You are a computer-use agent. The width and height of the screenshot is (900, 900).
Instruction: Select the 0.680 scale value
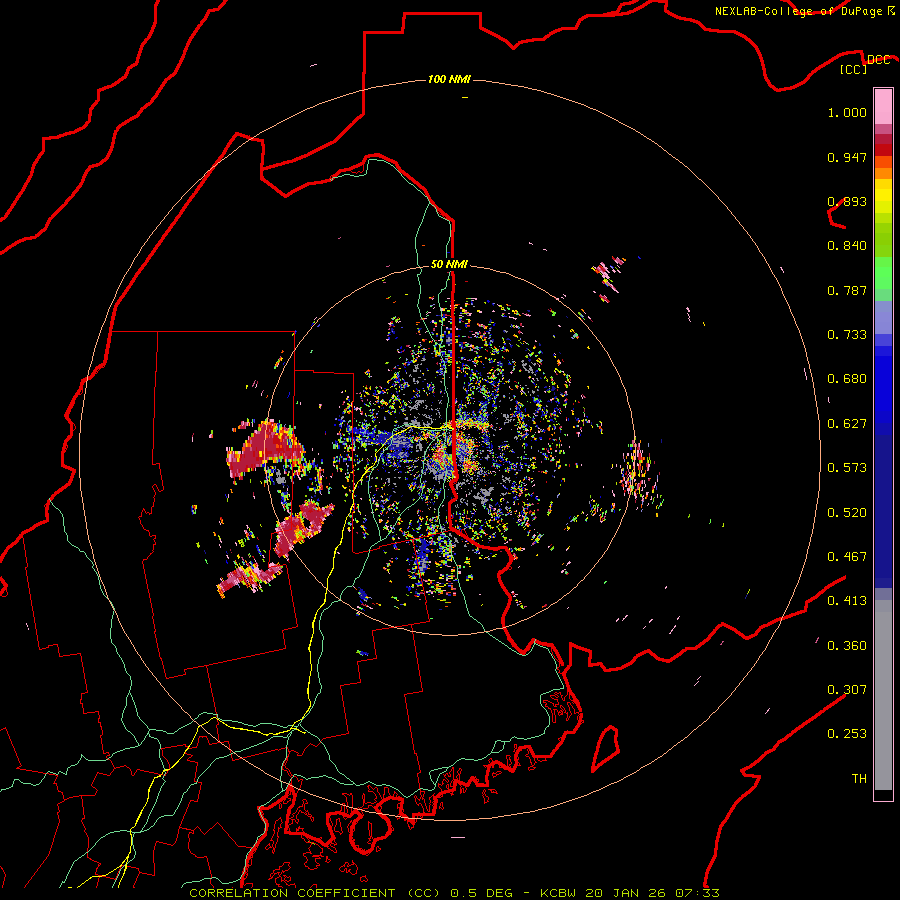tap(847, 379)
